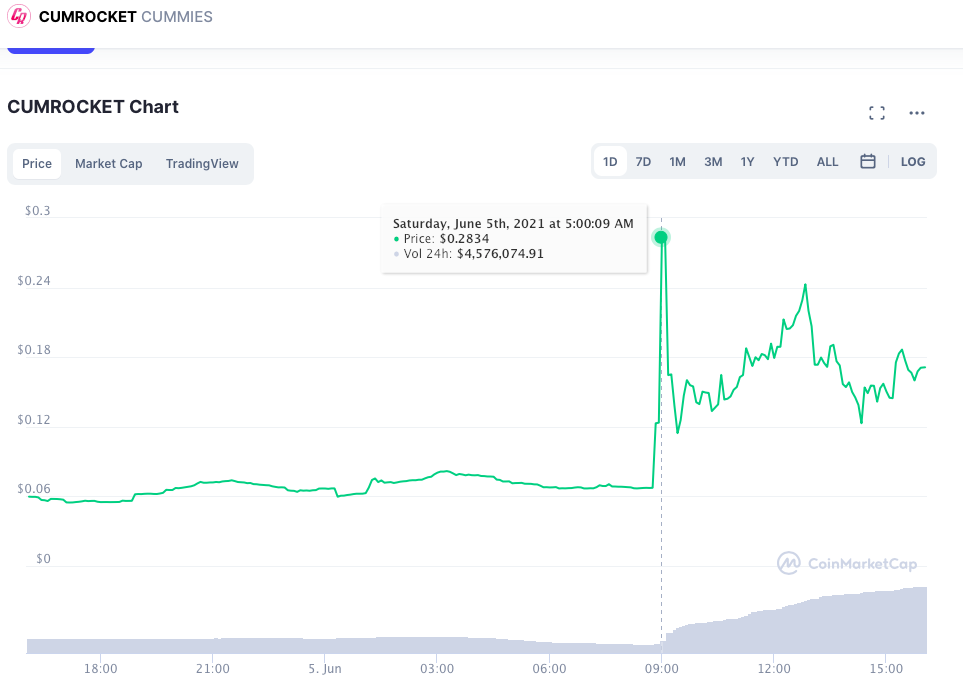Select the 1Y time range
963x690 pixels.
747,162
